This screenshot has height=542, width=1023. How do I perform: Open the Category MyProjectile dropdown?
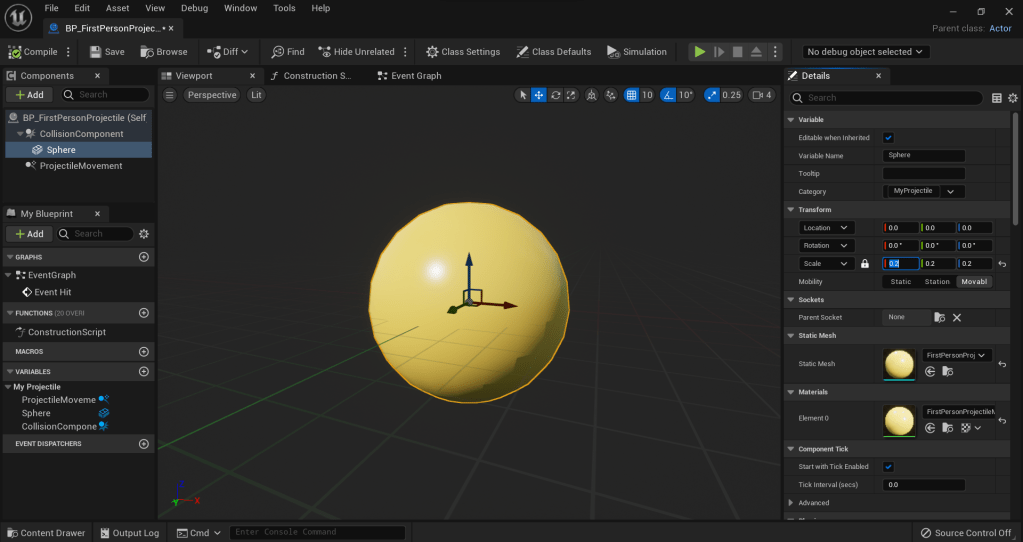[x=924, y=191]
